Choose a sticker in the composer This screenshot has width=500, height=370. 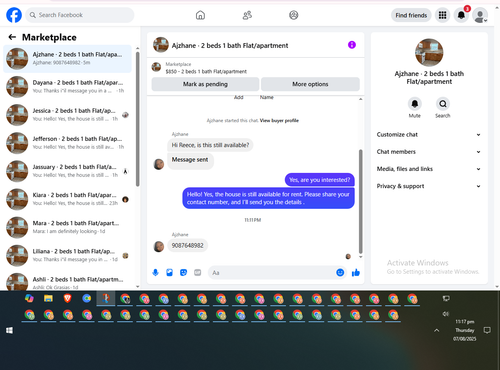pos(183,273)
